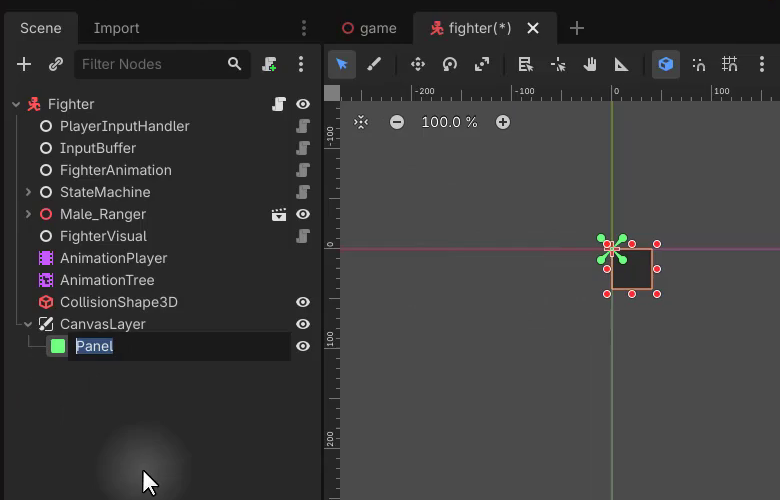The image size is (780, 500).
Task: Click the pivot point tool icon
Action: pos(558,64)
